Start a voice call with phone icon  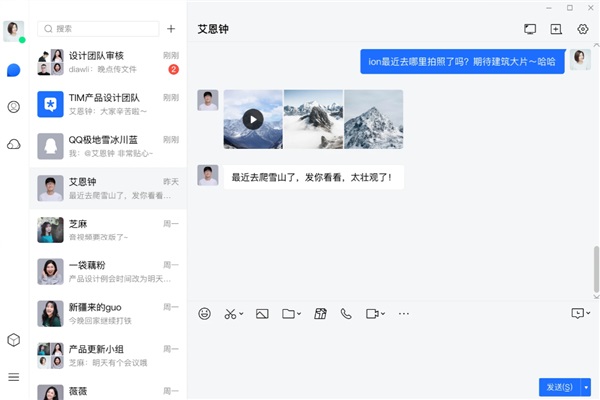click(x=346, y=313)
